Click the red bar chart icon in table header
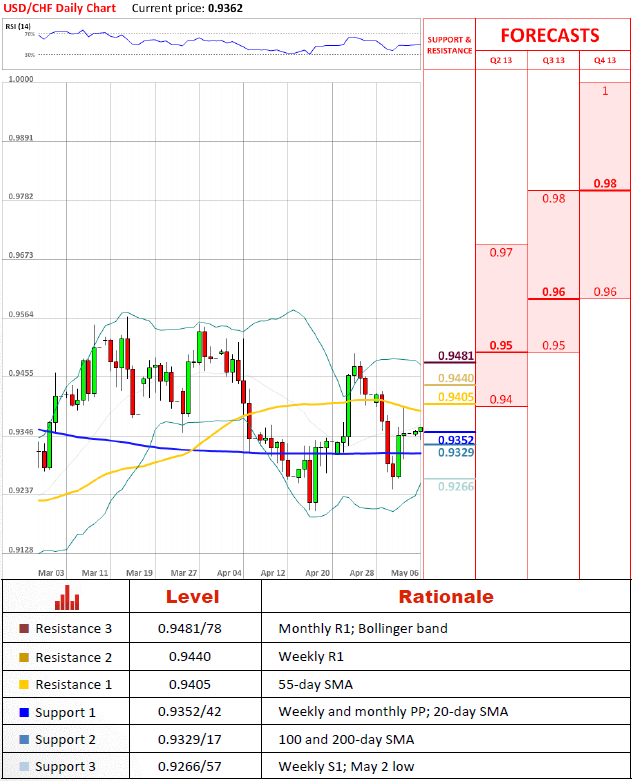 (67, 597)
